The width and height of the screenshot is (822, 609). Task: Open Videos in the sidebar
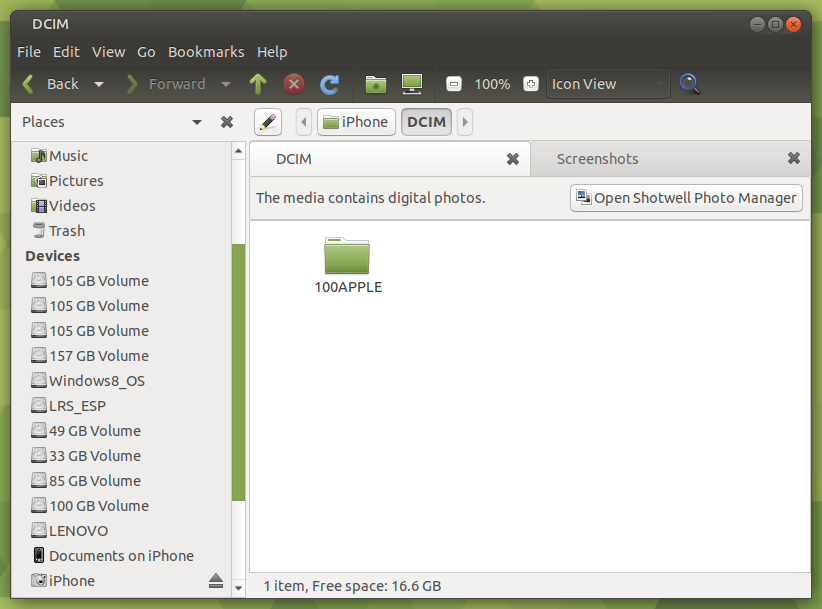coord(63,206)
